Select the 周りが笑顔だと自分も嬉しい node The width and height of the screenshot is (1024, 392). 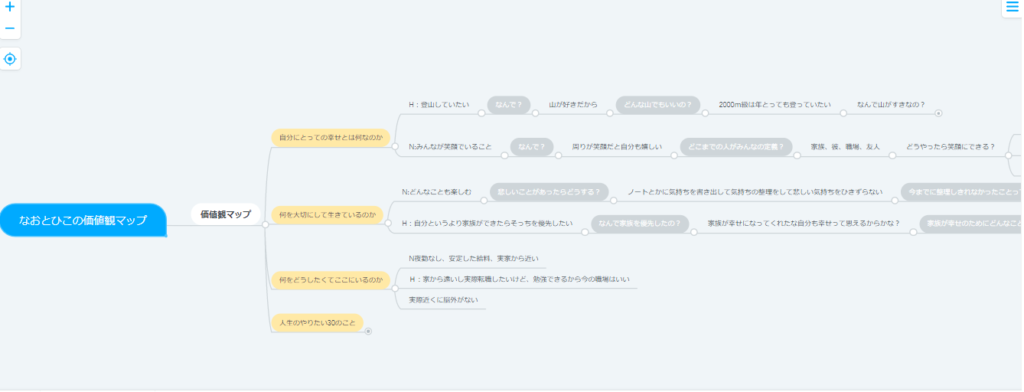(x=617, y=147)
